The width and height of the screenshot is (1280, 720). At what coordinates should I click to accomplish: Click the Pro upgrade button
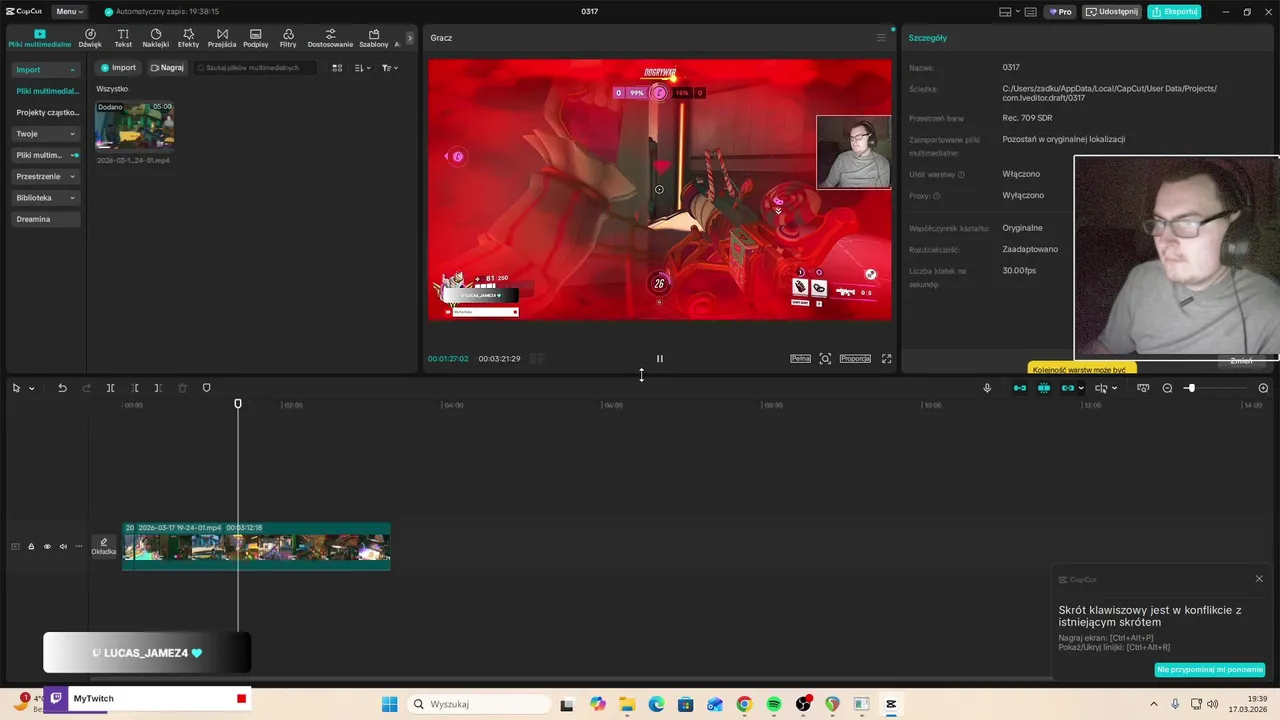coord(1060,11)
